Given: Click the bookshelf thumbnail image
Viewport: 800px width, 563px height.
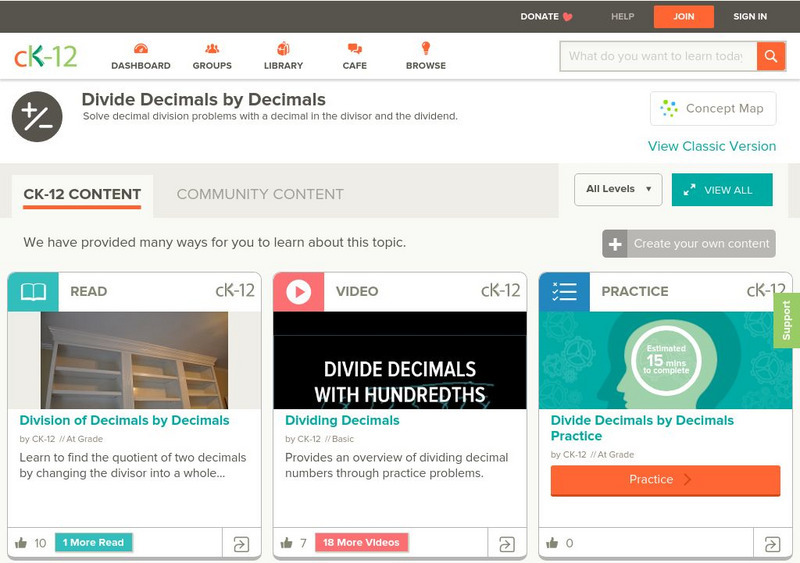Looking at the screenshot, I should coord(134,360).
